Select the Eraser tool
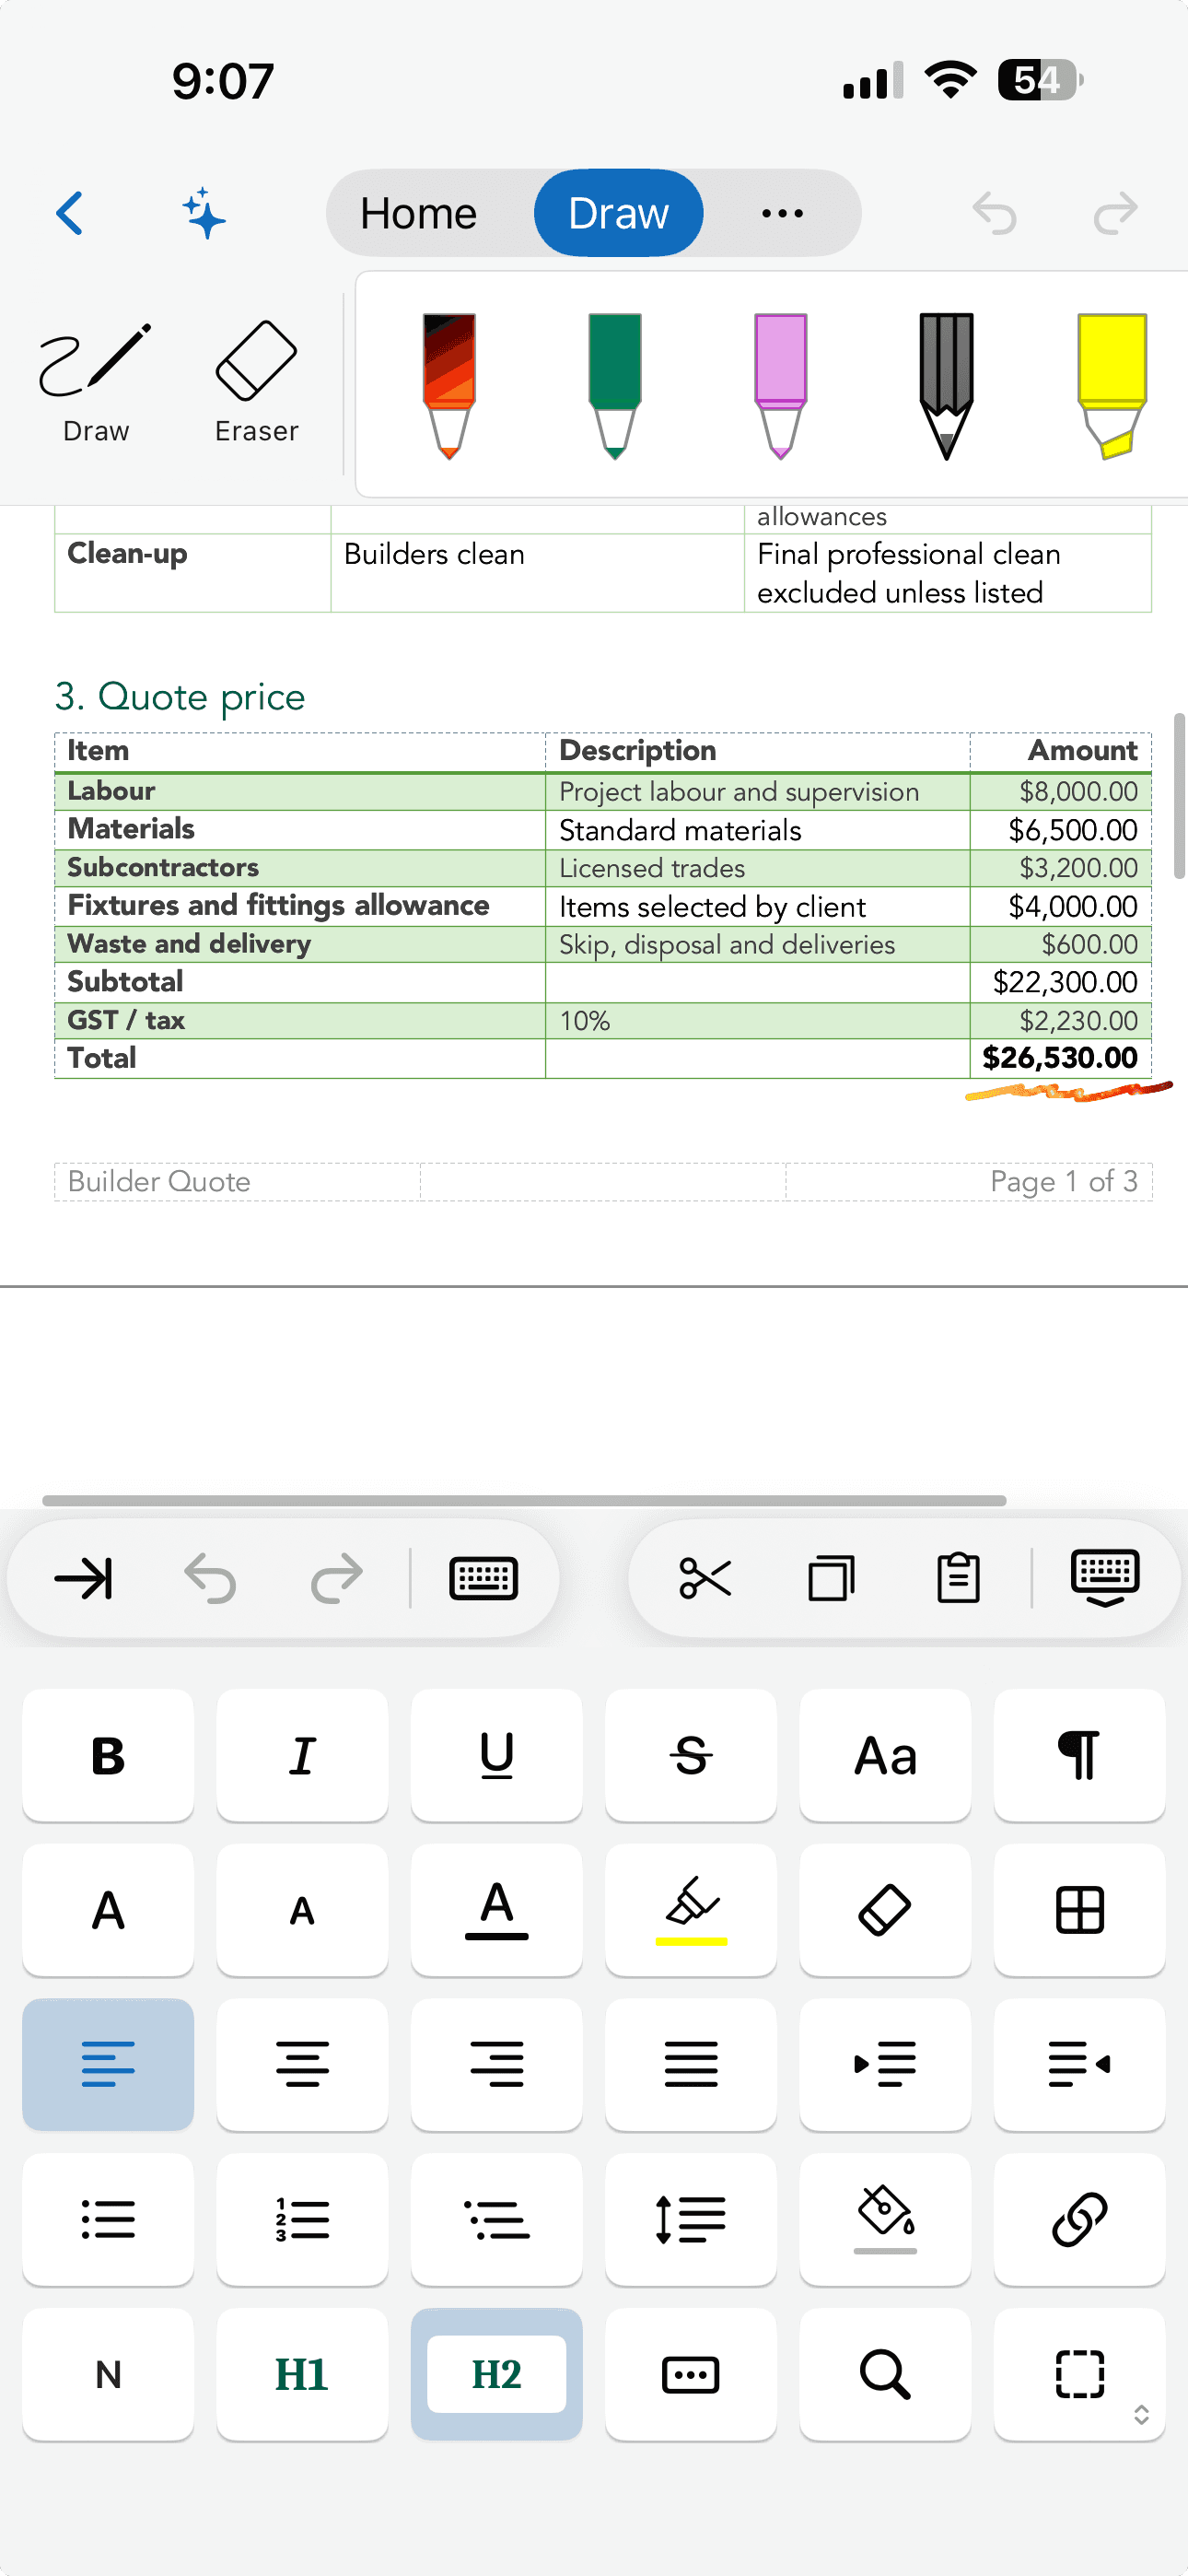1188x2576 pixels. tap(256, 383)
